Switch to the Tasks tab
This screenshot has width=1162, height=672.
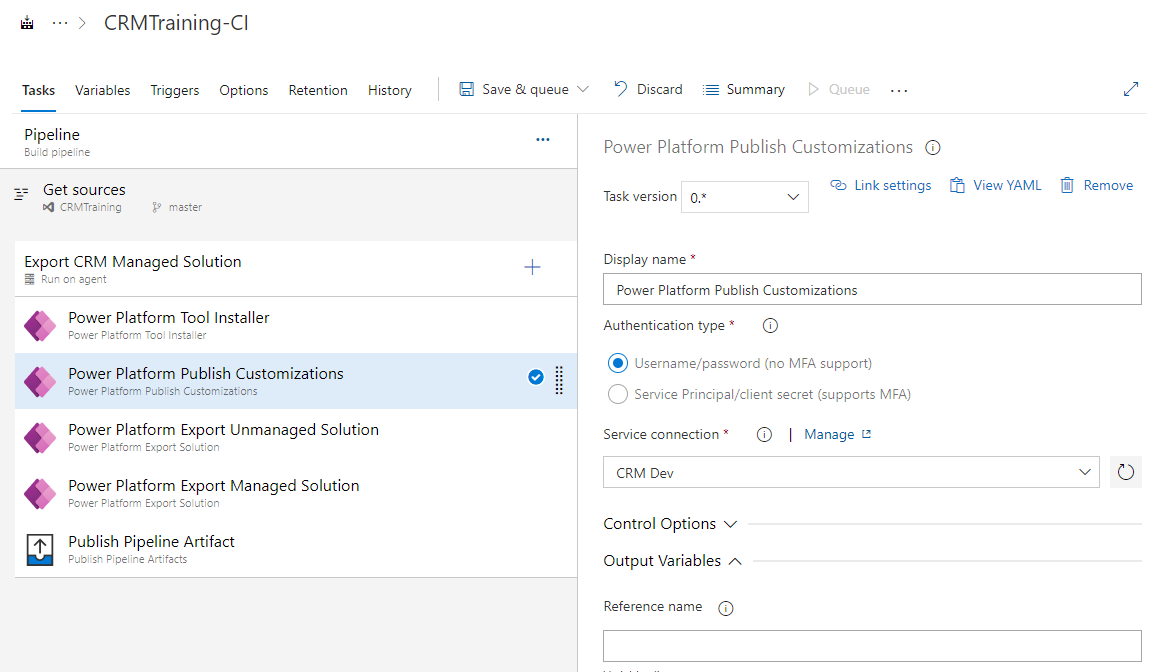(x=39, y=90)
